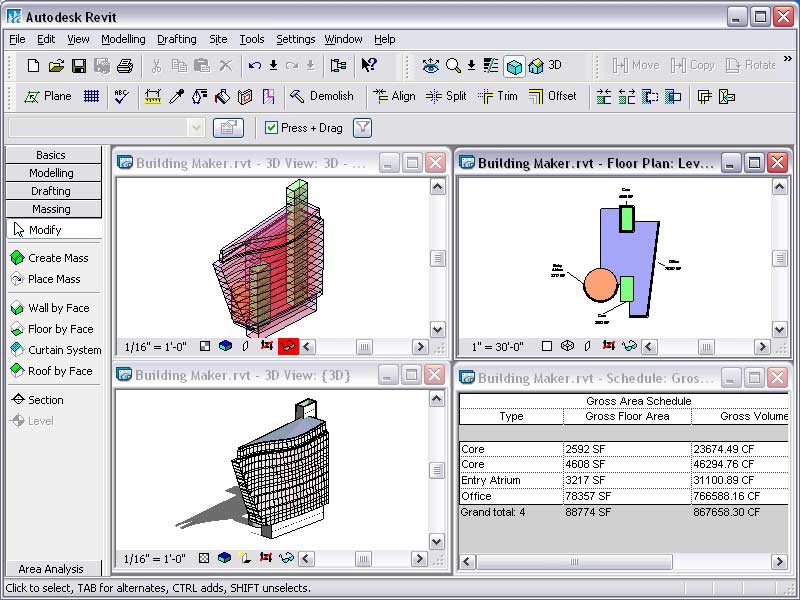The height and width of the screenshot is (600, 800).
Task: Print using the printer icon
Action: pos(125,66)
